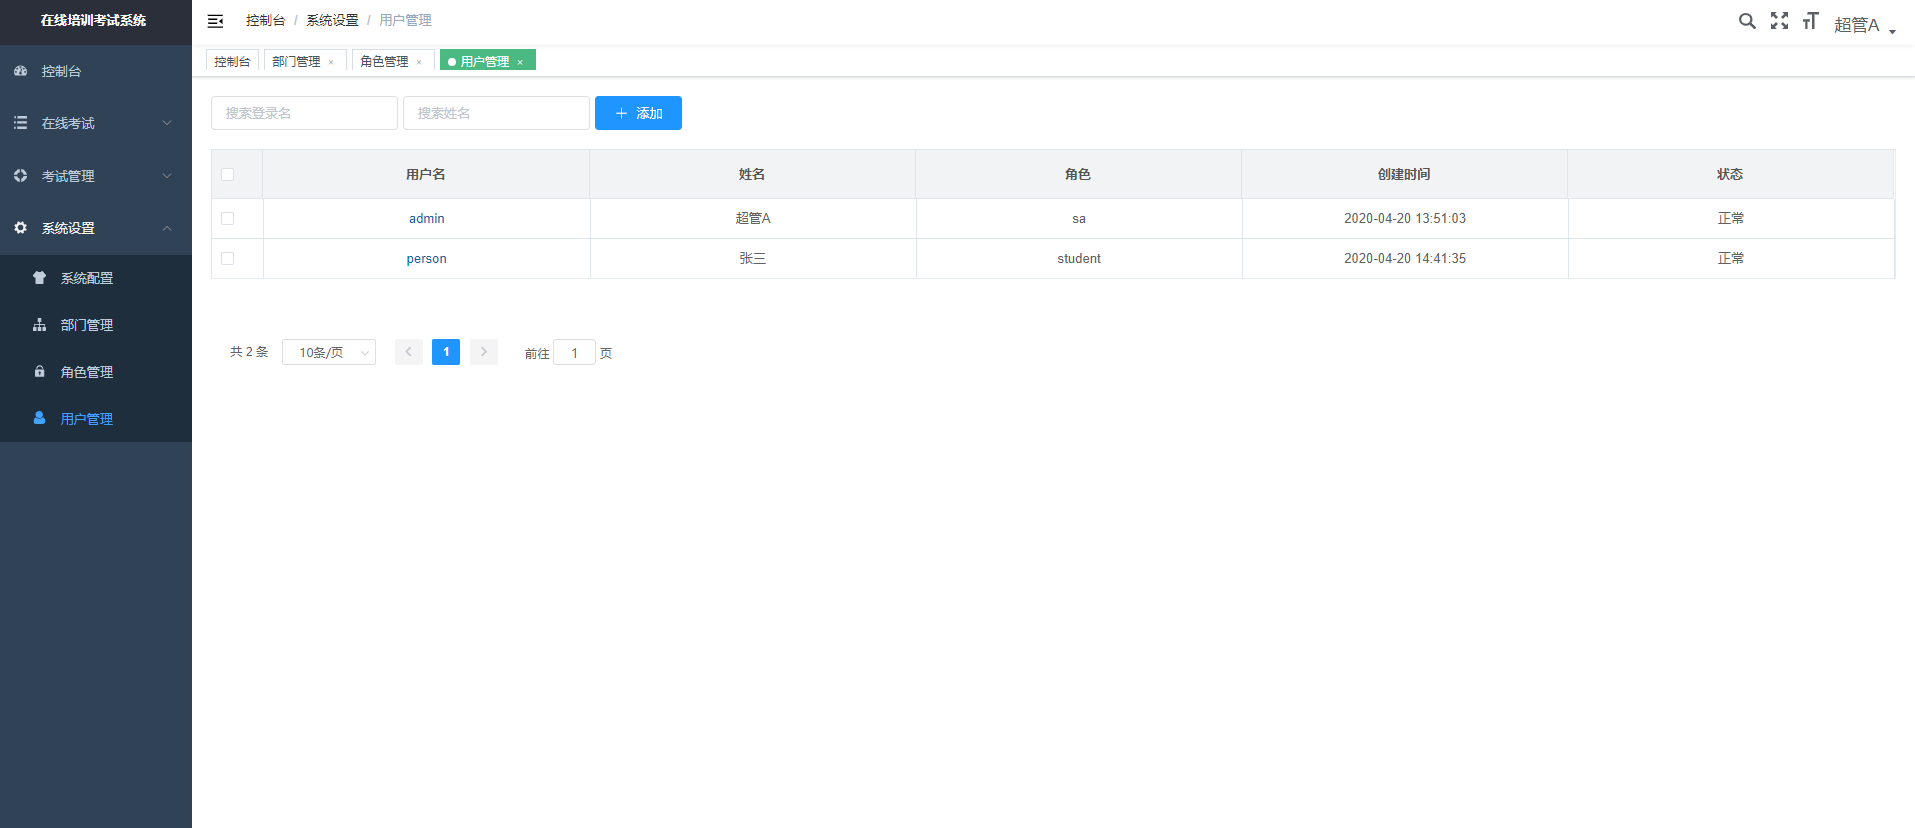Open 系统配置 in the sidebar
Image resolution: width=1915 pixels, height=828 pixels.
tap(96, 278)
